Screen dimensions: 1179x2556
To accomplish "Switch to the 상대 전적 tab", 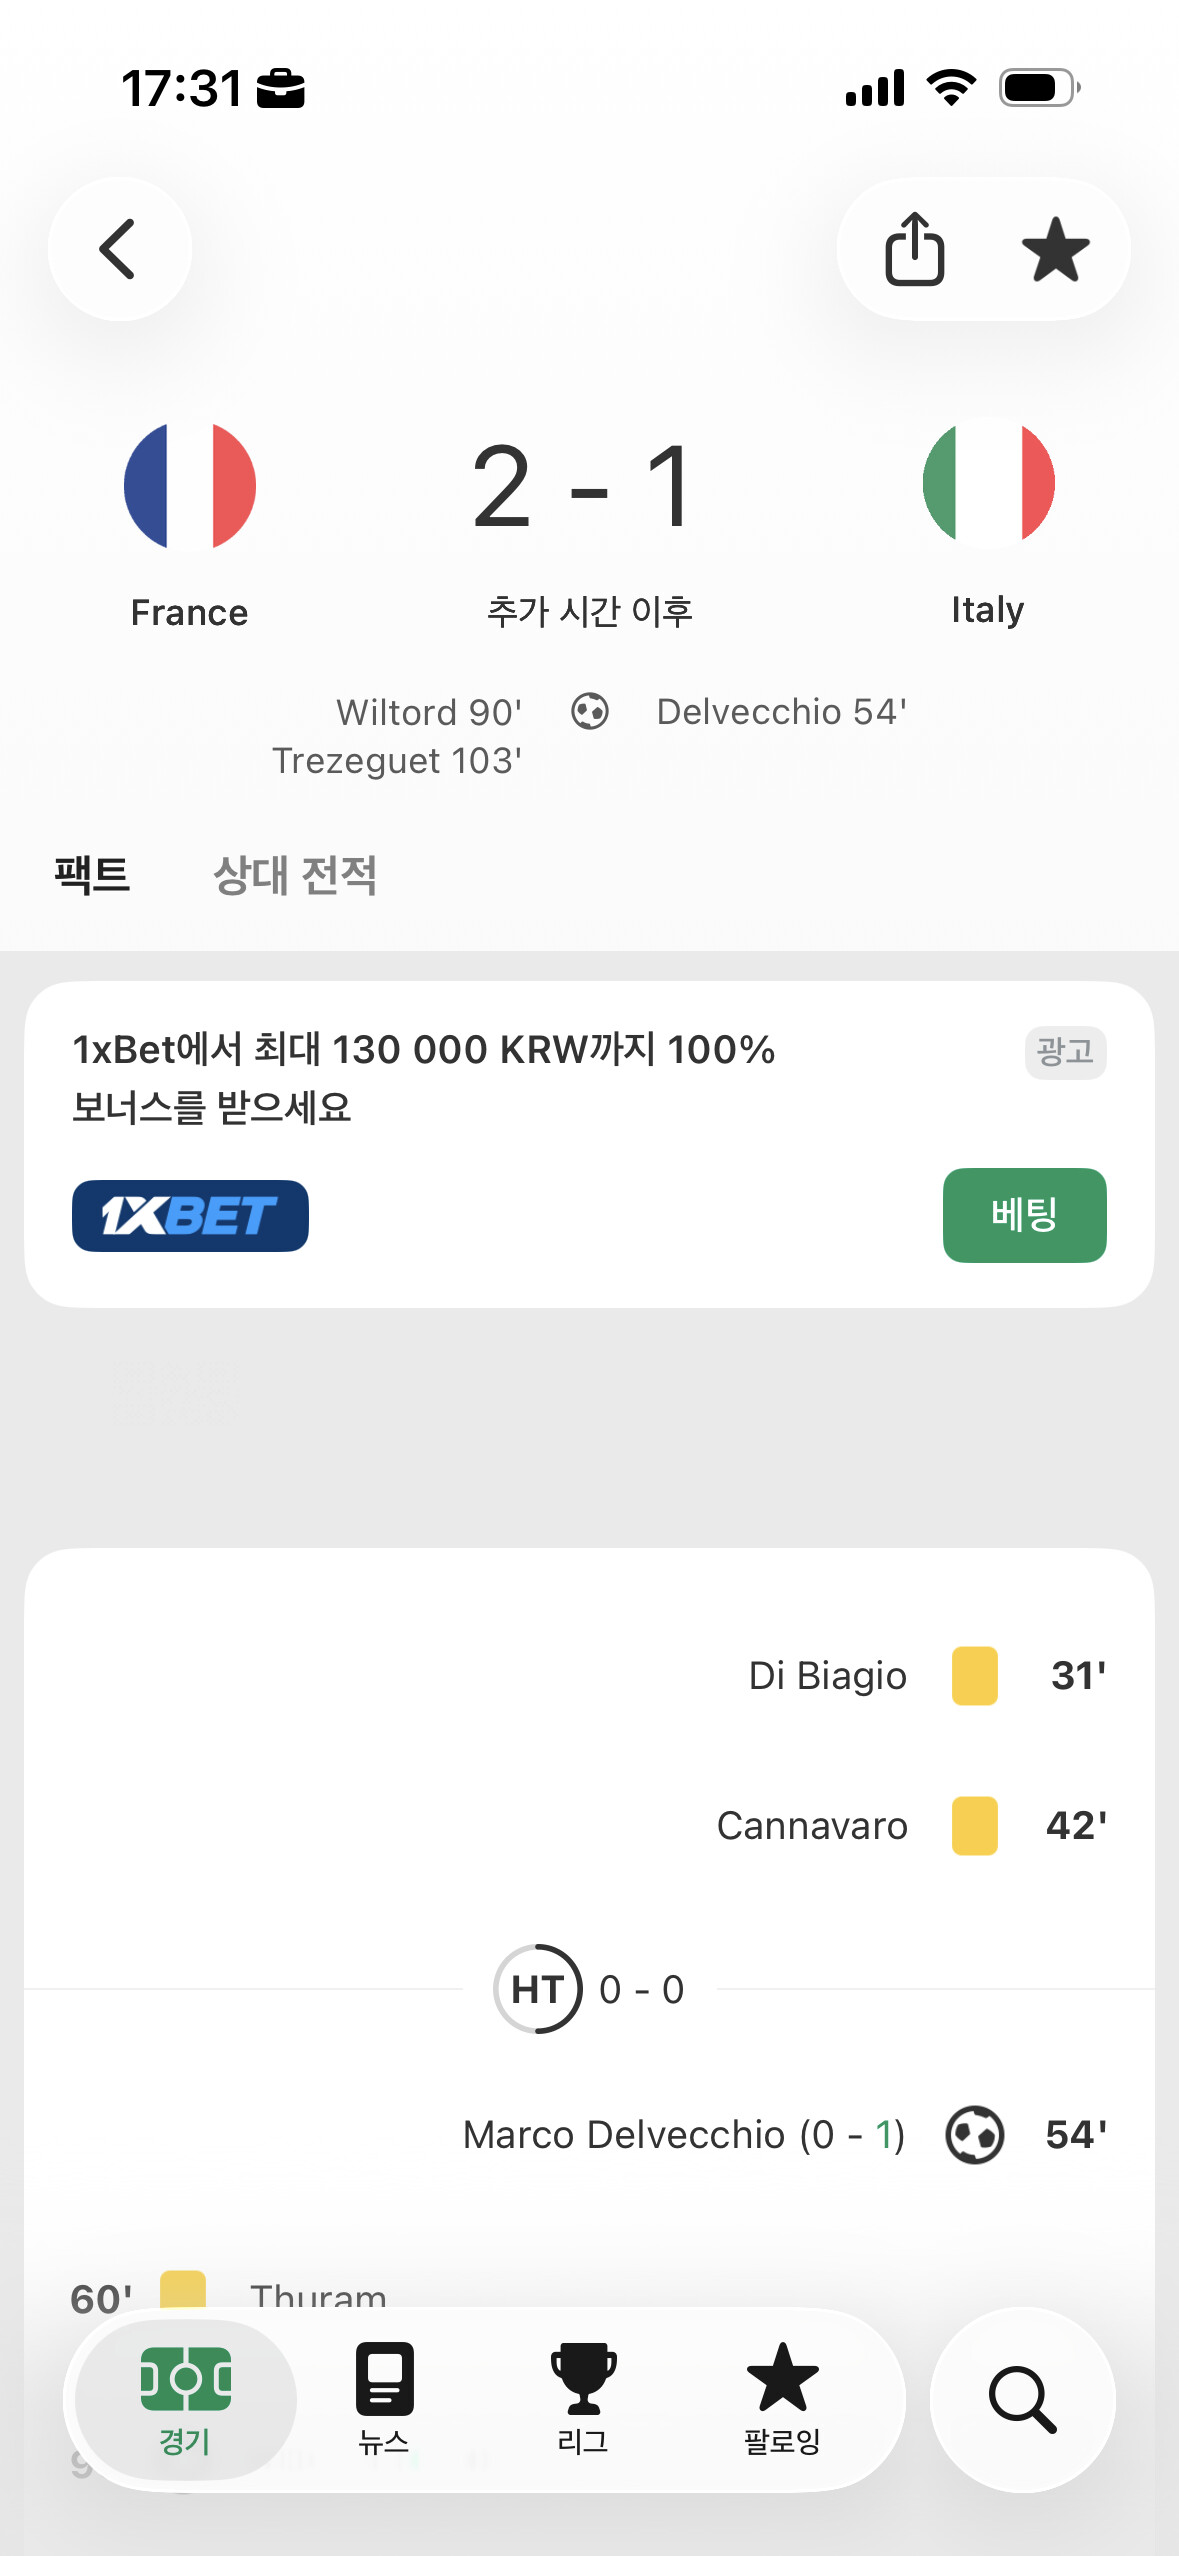I will 295,875.
